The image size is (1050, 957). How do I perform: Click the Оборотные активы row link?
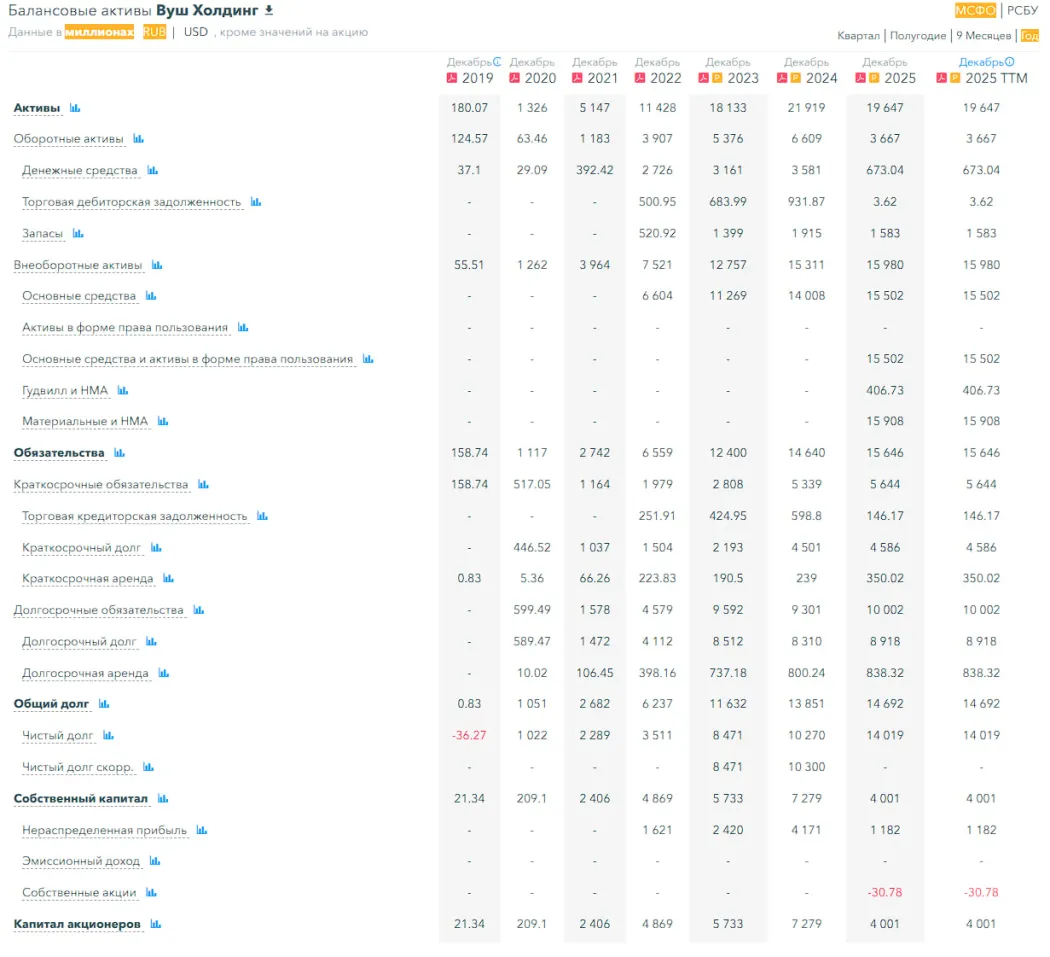(x=69, y=139)
